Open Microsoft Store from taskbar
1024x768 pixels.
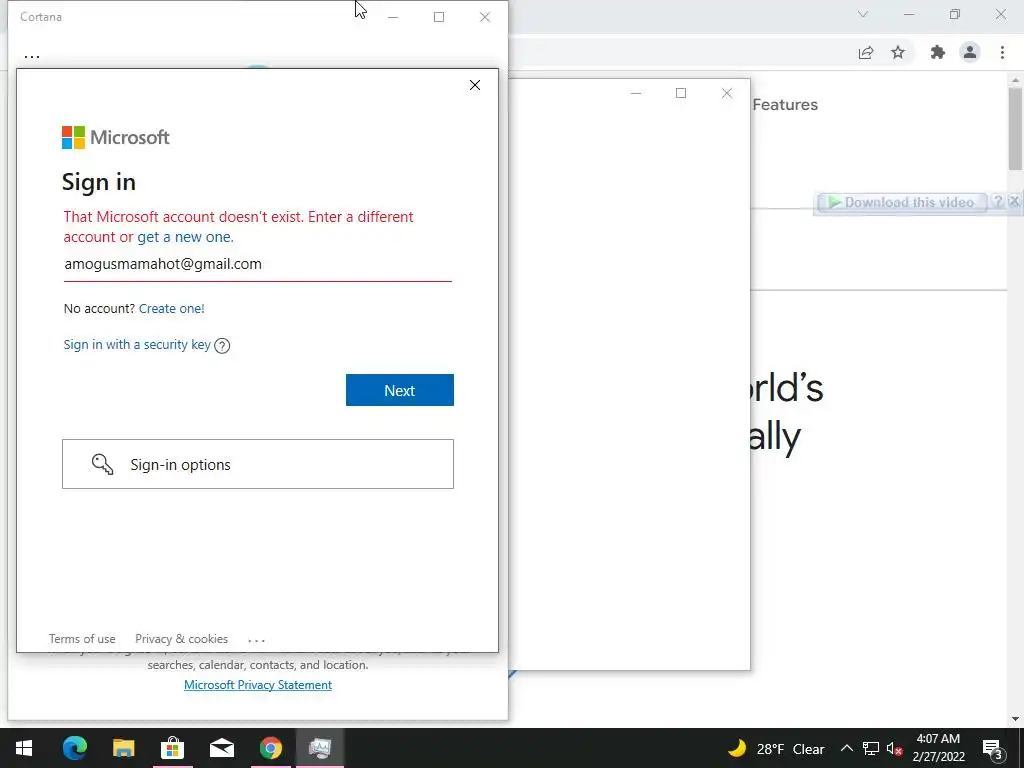coord(172,748)
